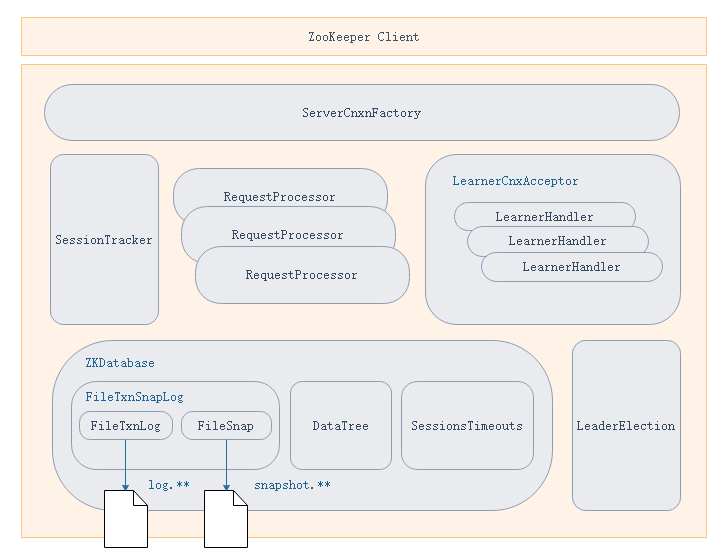Select the SessionsTimeouts block

(467, 425)
